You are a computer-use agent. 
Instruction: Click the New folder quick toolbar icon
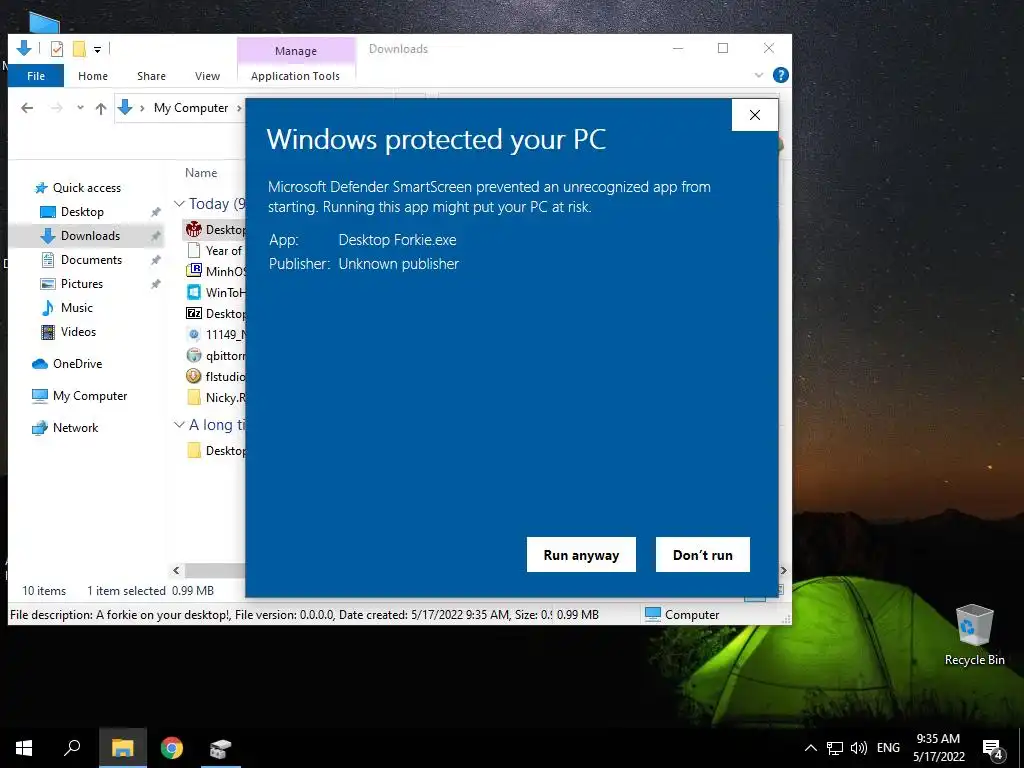pyautogui.click(x=79, y=49)
